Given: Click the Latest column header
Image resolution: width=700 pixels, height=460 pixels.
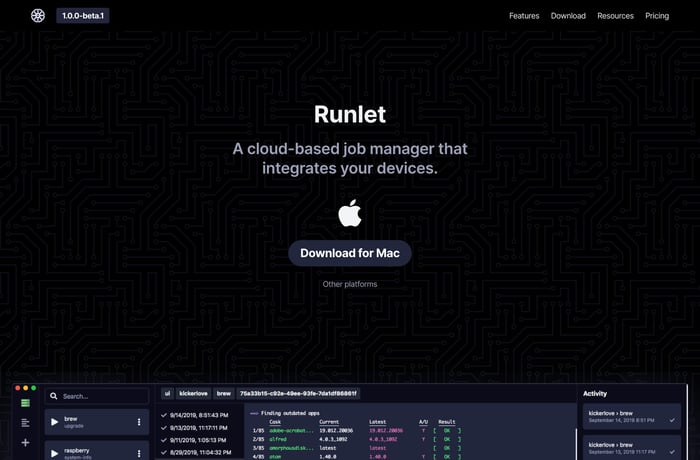Looking at the screenshot, I should 378,422.
